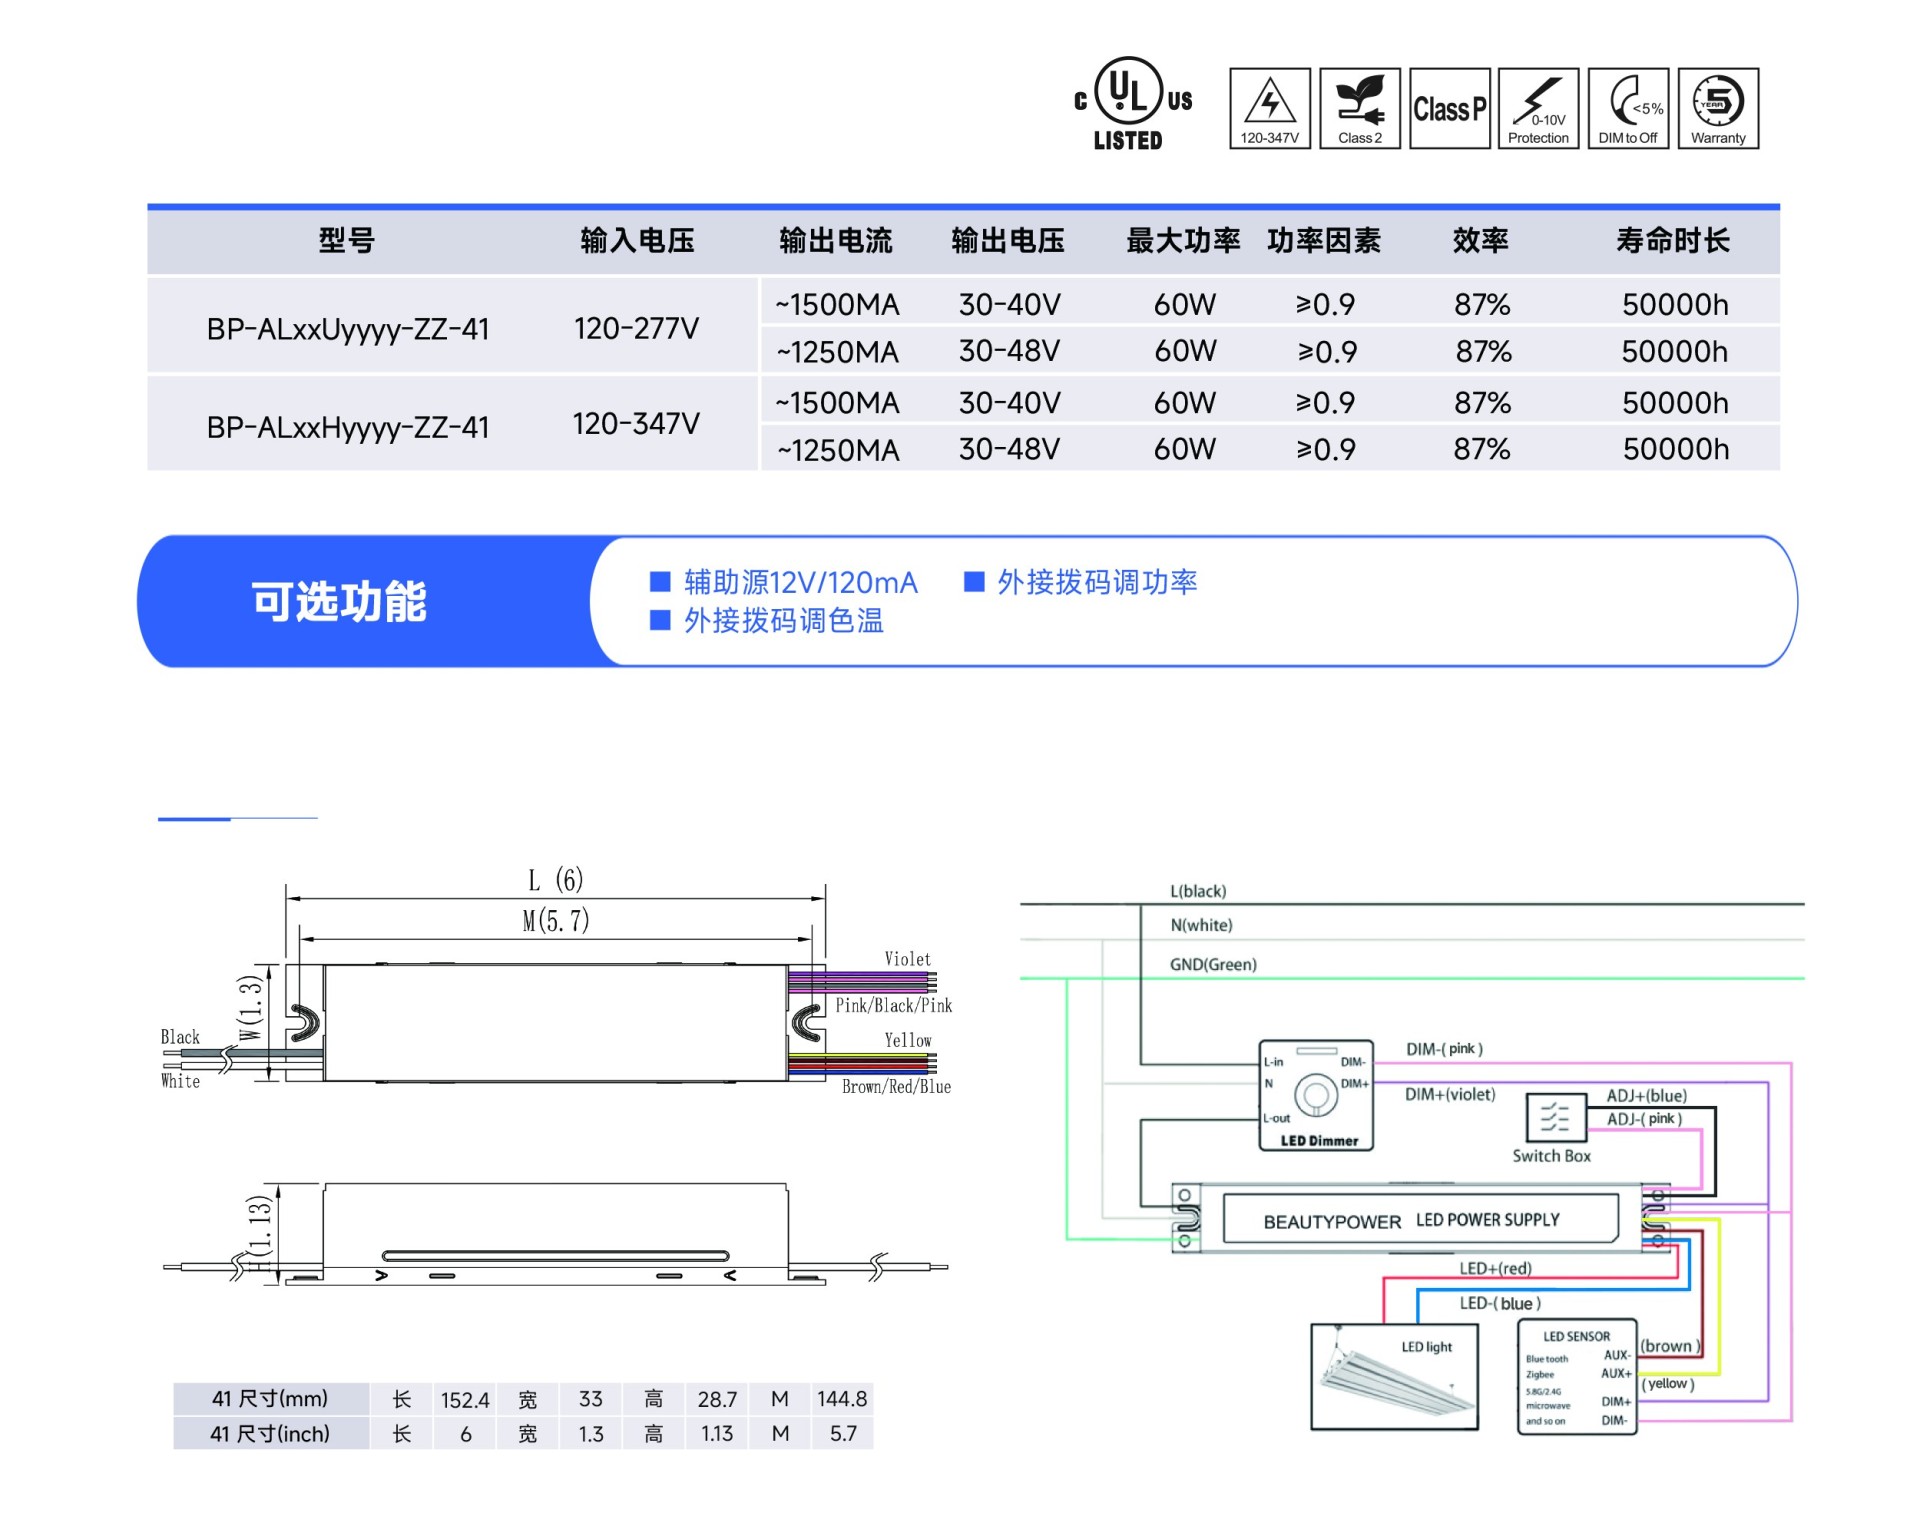Click the Class 2 plug icon
1920x1536 pixels.
(1360, 108)
